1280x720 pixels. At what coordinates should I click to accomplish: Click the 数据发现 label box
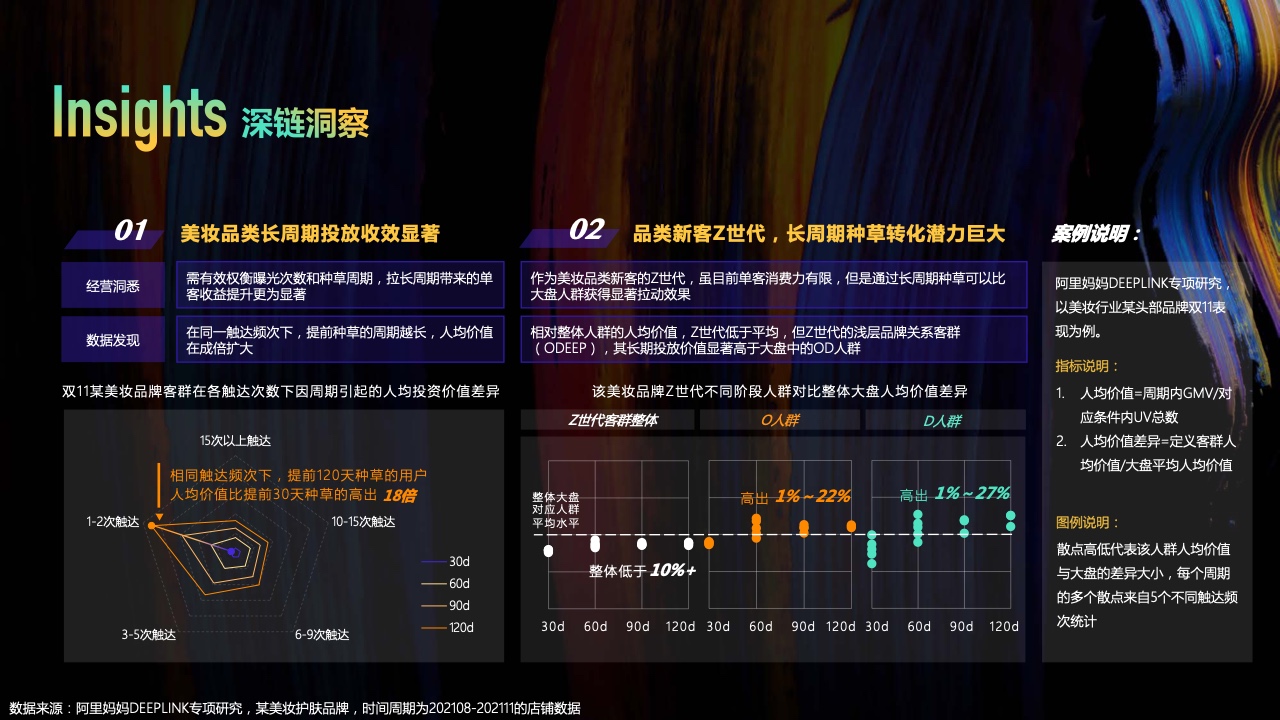(113, 340)
